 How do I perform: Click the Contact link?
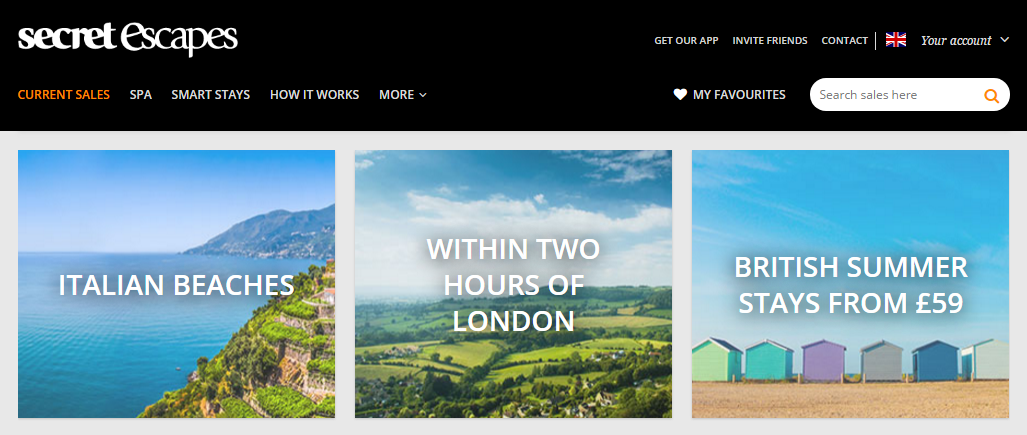click(x=844, y=41)
